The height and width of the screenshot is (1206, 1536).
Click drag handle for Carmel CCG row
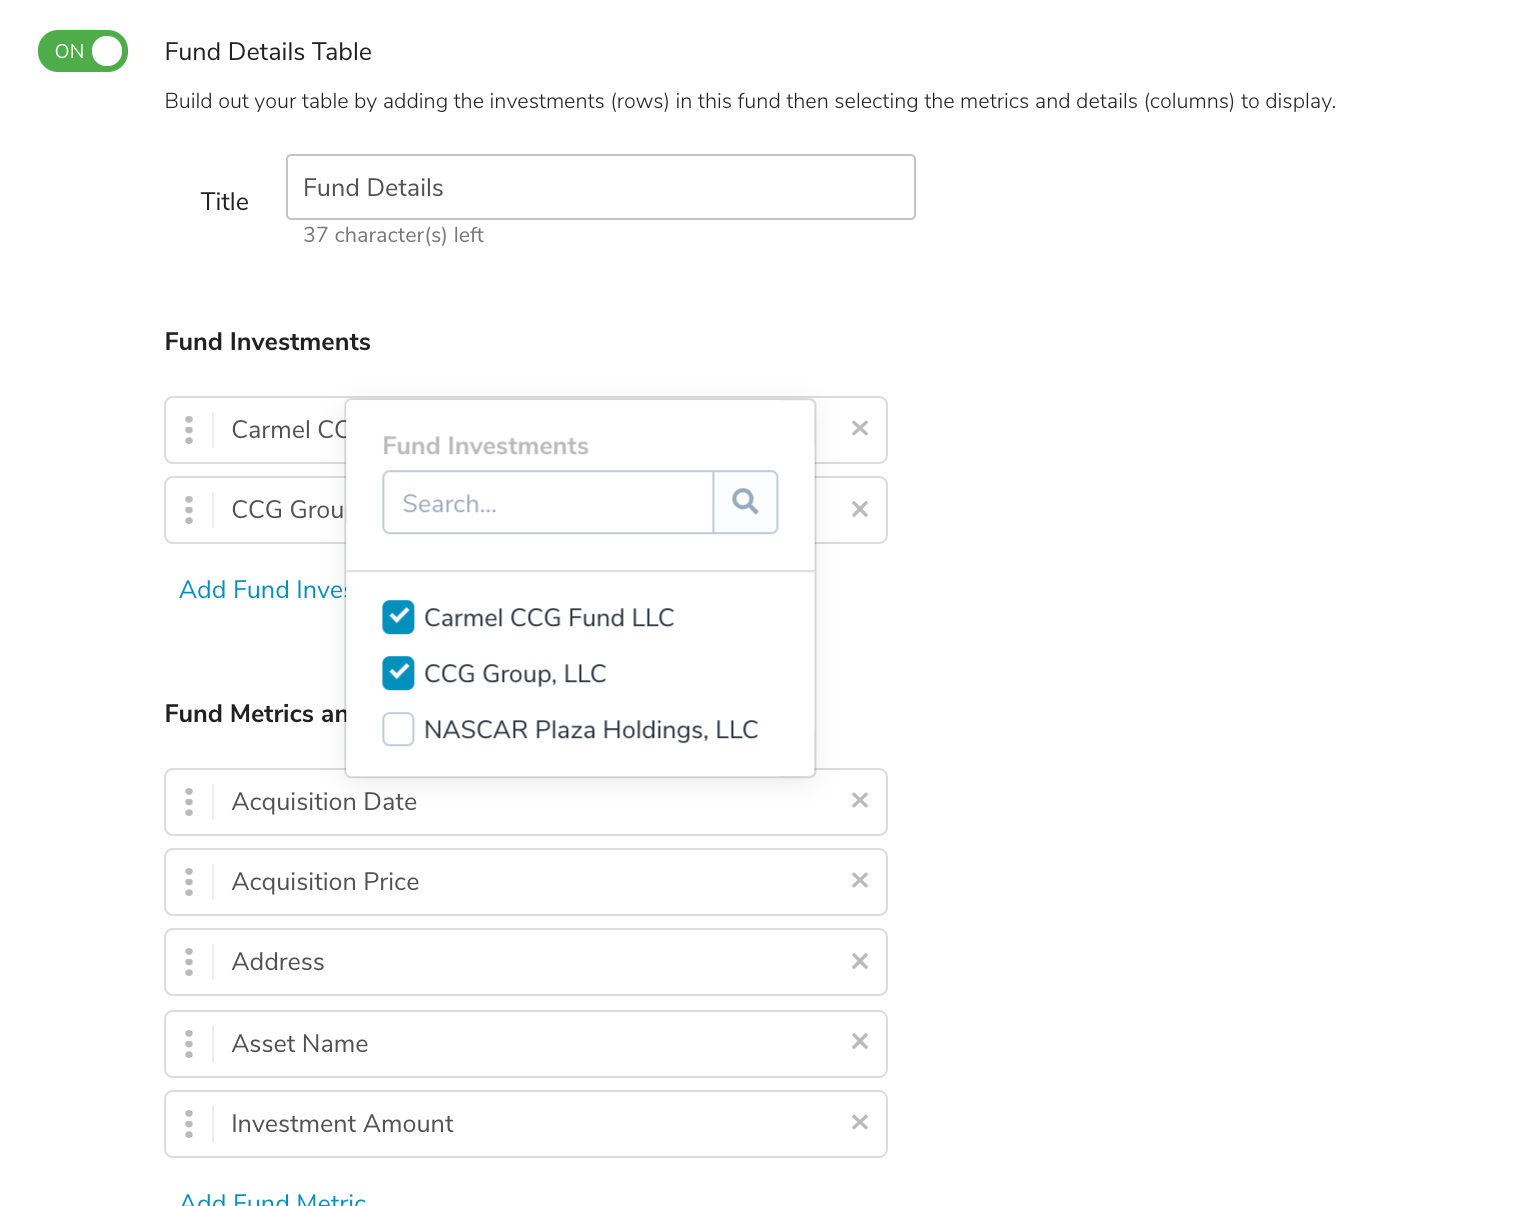189,430
